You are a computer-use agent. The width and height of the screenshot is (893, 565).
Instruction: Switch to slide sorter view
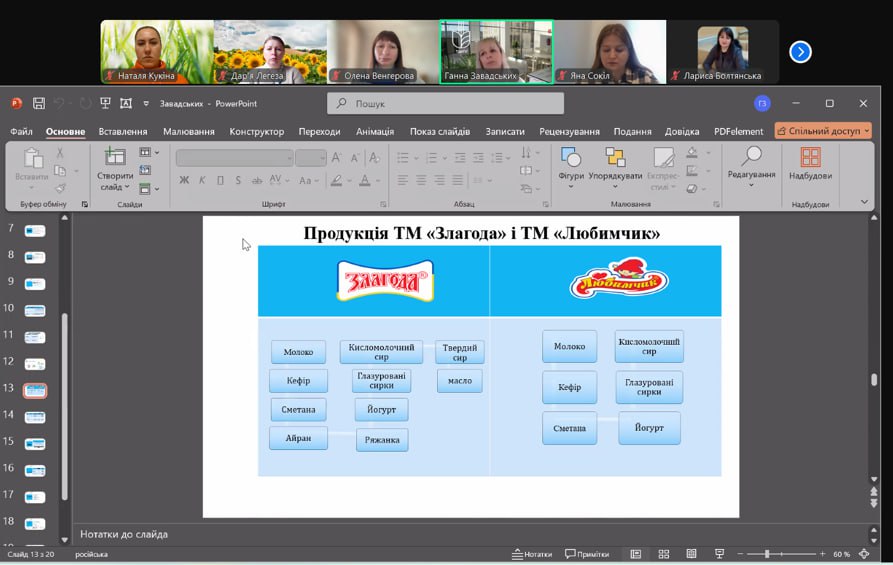663,554
